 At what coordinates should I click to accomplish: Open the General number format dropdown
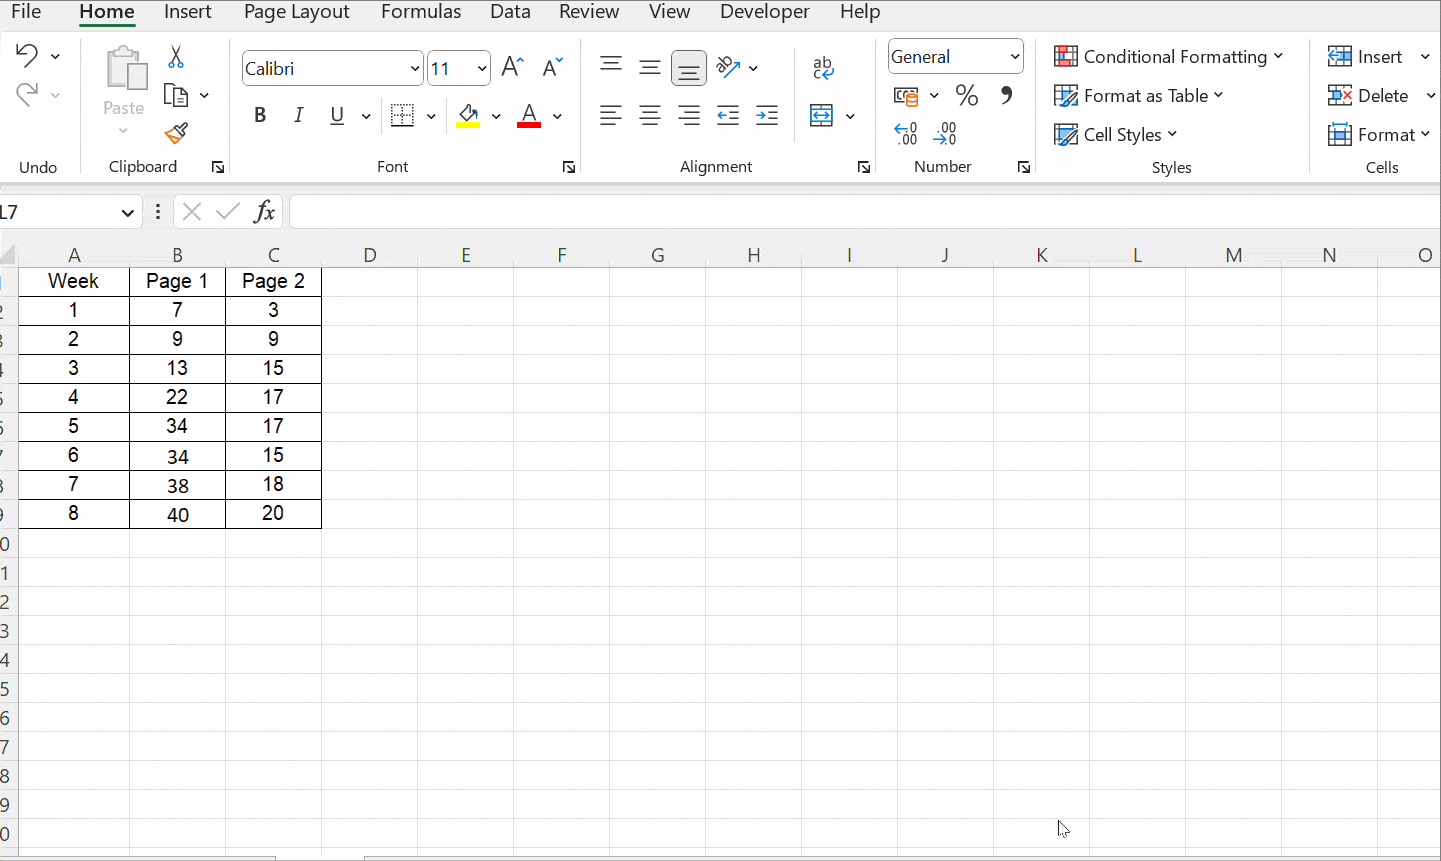point(1013,56)
